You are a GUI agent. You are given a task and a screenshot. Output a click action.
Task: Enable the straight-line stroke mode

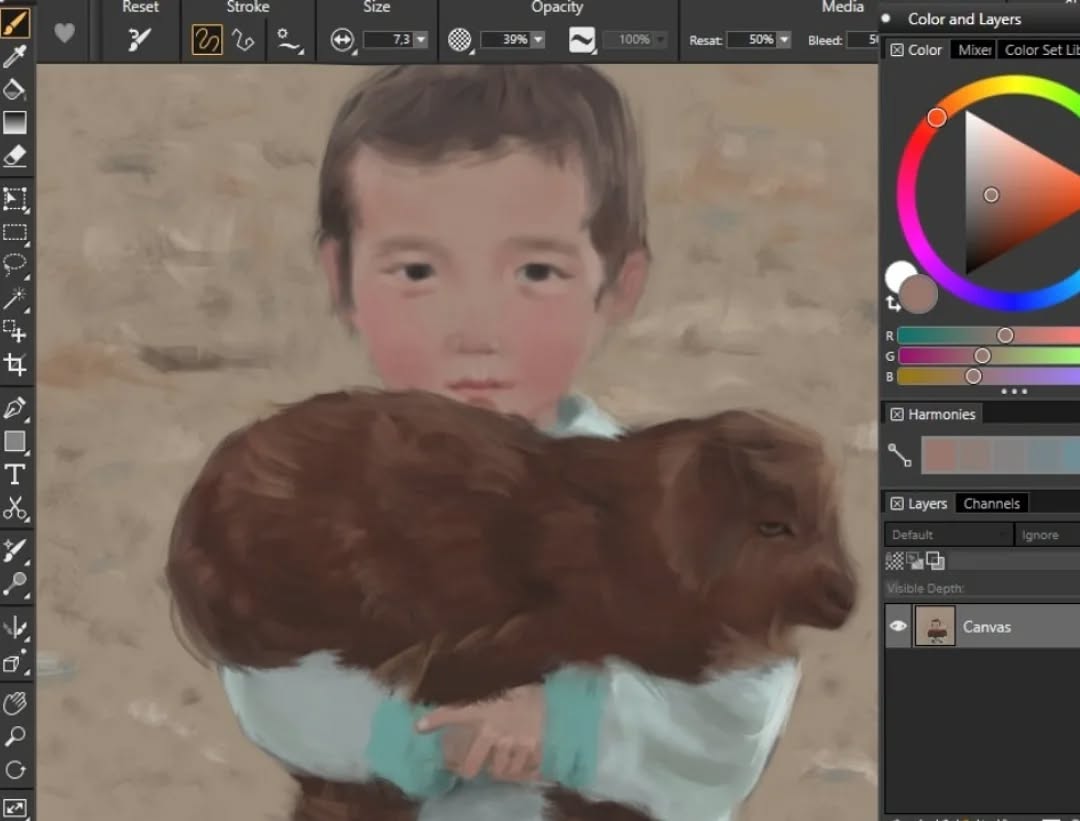(x=243, y=40)
